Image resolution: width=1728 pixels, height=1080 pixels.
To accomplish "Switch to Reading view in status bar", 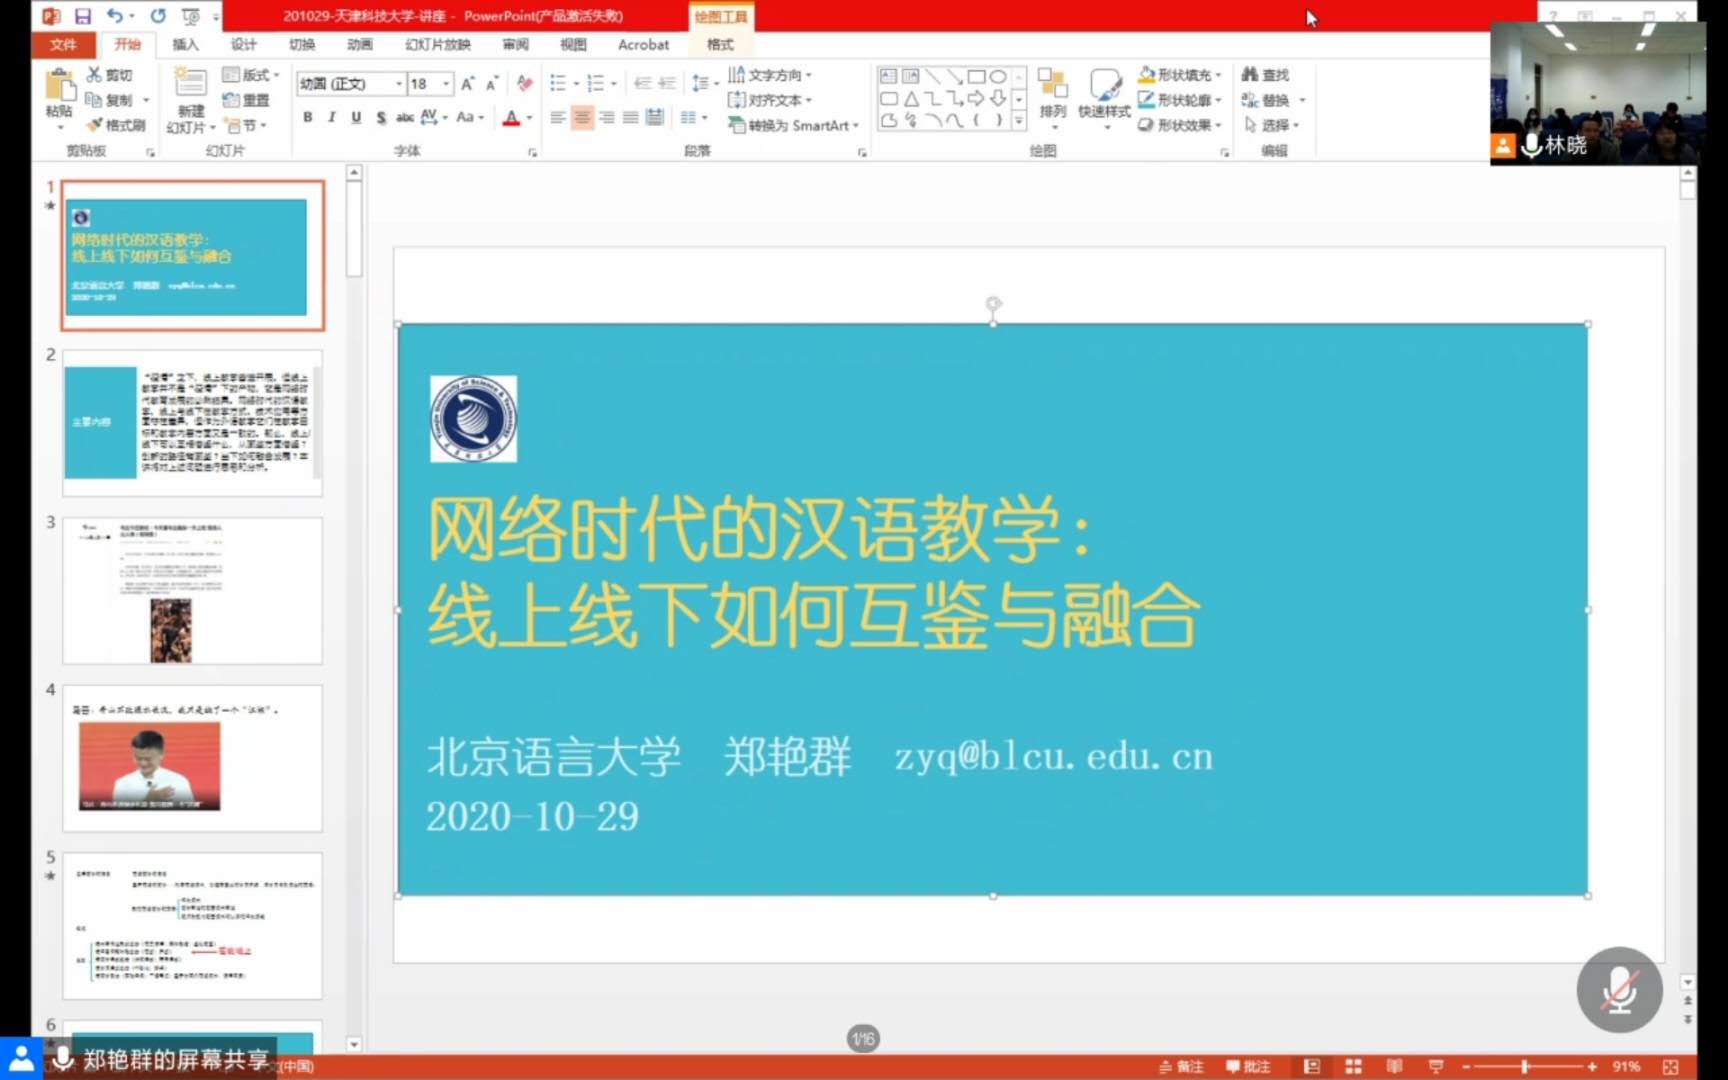I will point(1394,1067).
